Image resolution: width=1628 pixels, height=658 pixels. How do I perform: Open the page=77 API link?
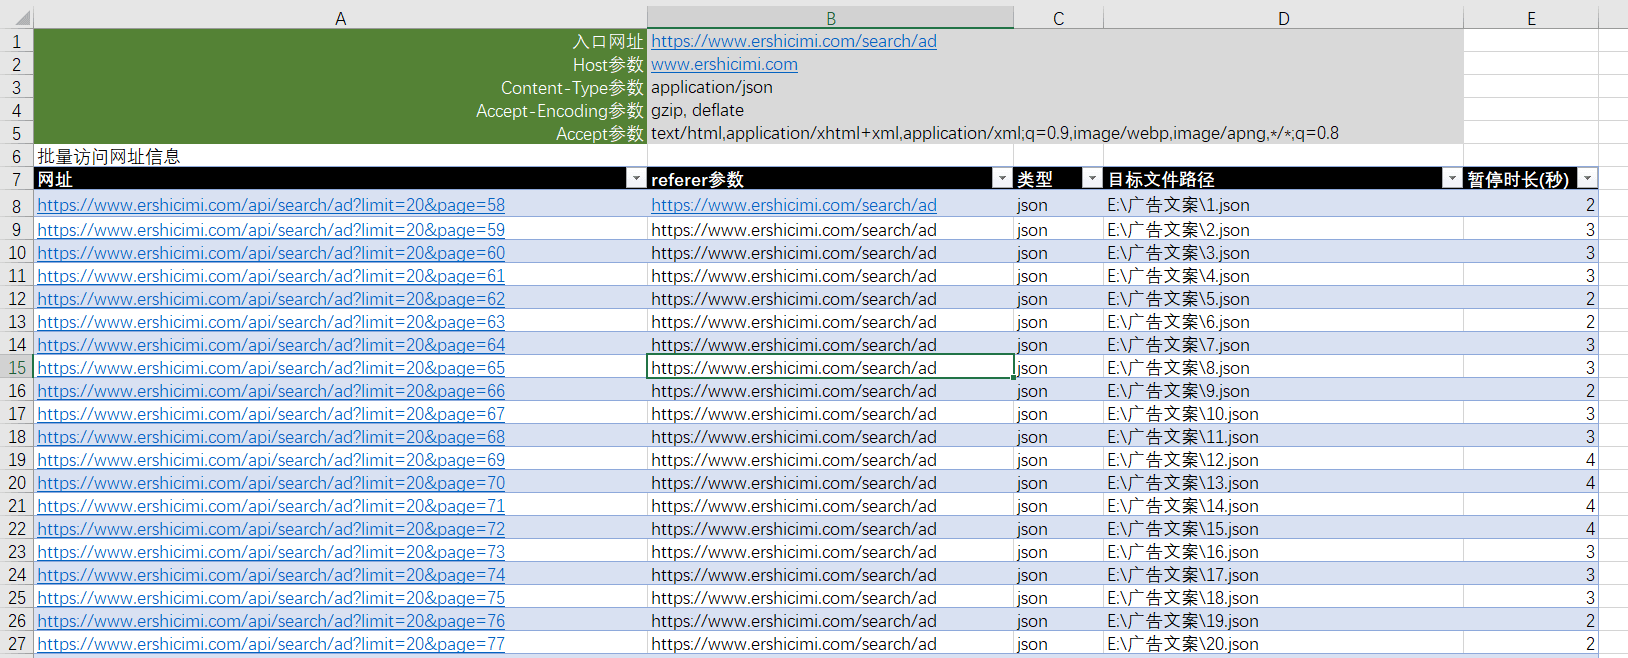271,644
